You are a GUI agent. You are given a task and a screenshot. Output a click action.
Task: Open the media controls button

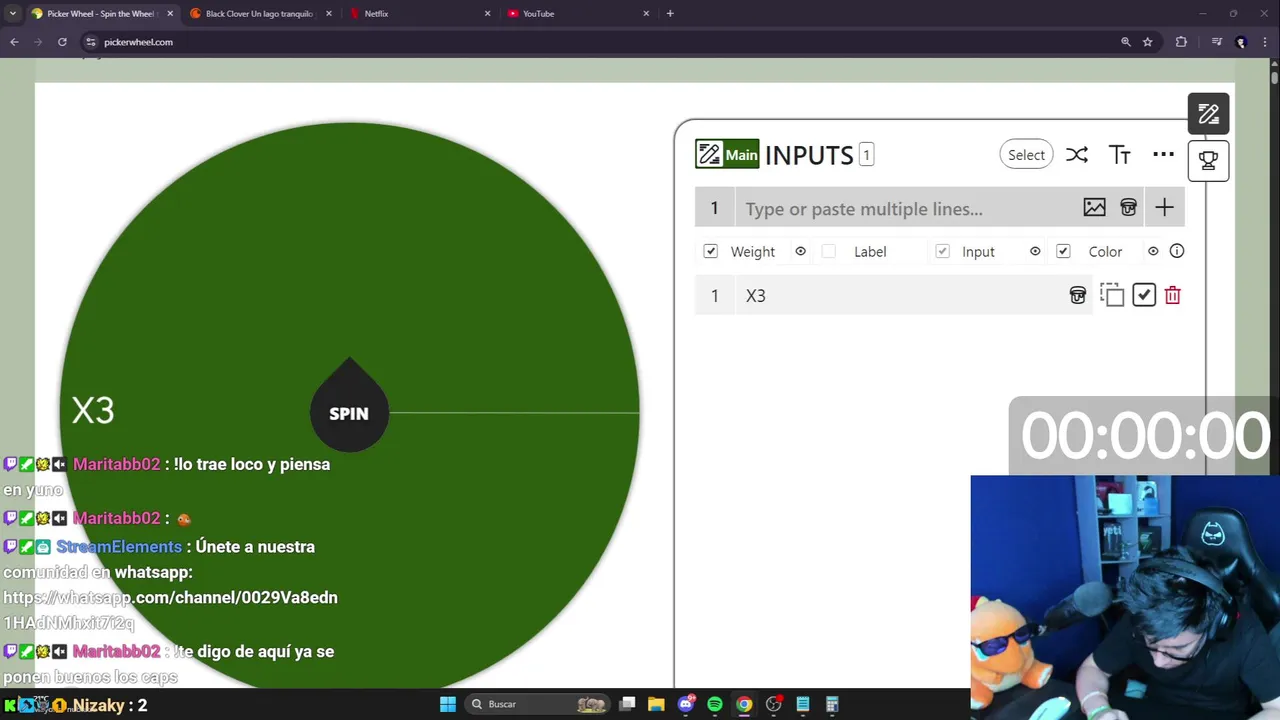click(x=1216, y=42)
